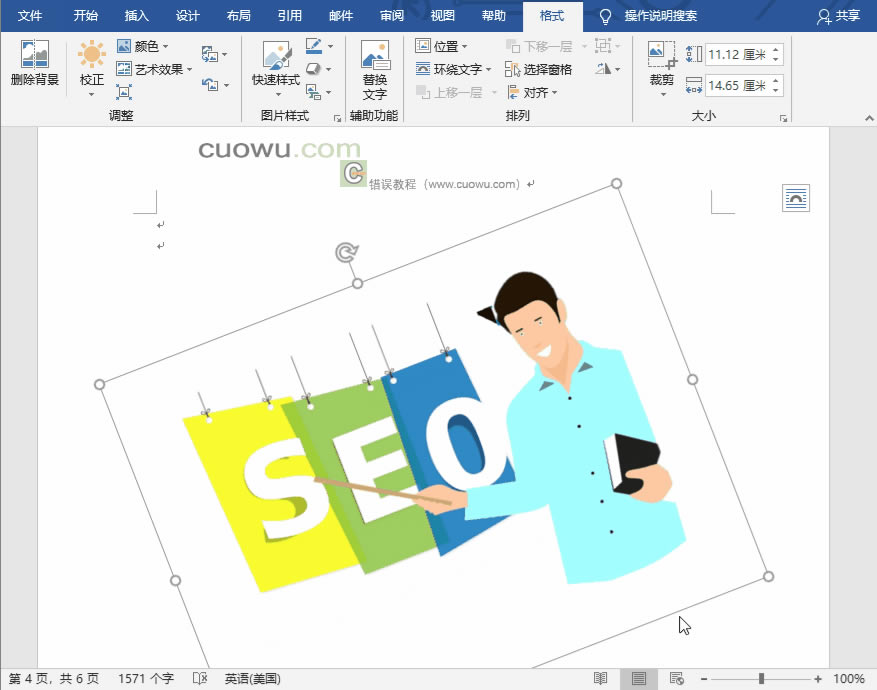The image size is (877, 690).
Task: Click the rotate objects triangle icon
Action: point(602,69)
